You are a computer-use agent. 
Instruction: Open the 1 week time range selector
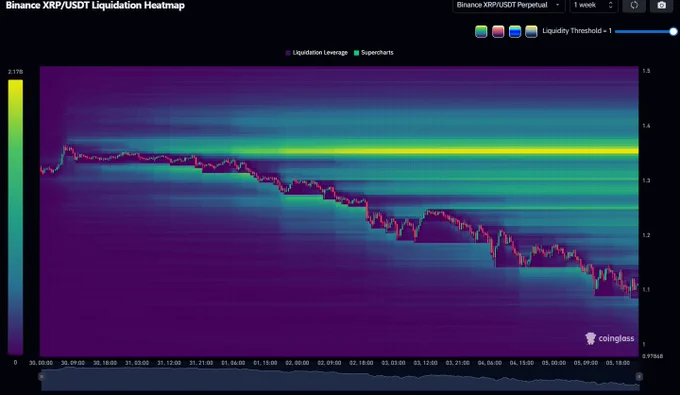tap(593, 5)
